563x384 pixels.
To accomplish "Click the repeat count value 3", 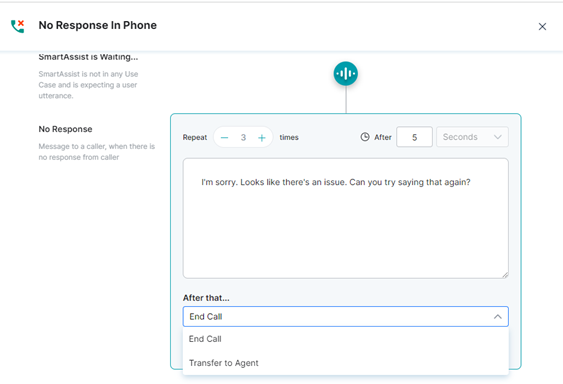I will pos(243,138).
